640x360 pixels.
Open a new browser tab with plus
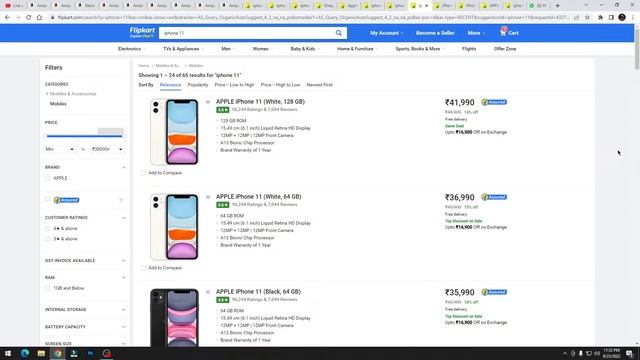pos(558,6)
